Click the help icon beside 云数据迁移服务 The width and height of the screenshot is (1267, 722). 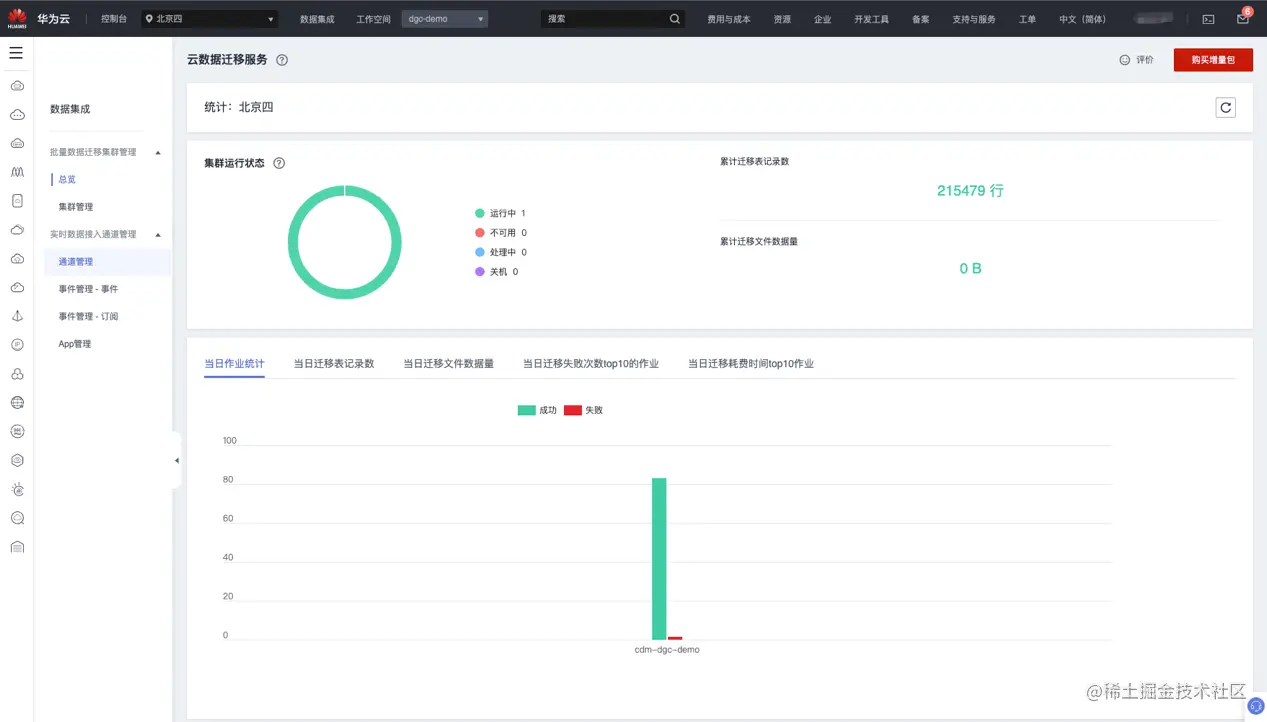click(282, 60)
